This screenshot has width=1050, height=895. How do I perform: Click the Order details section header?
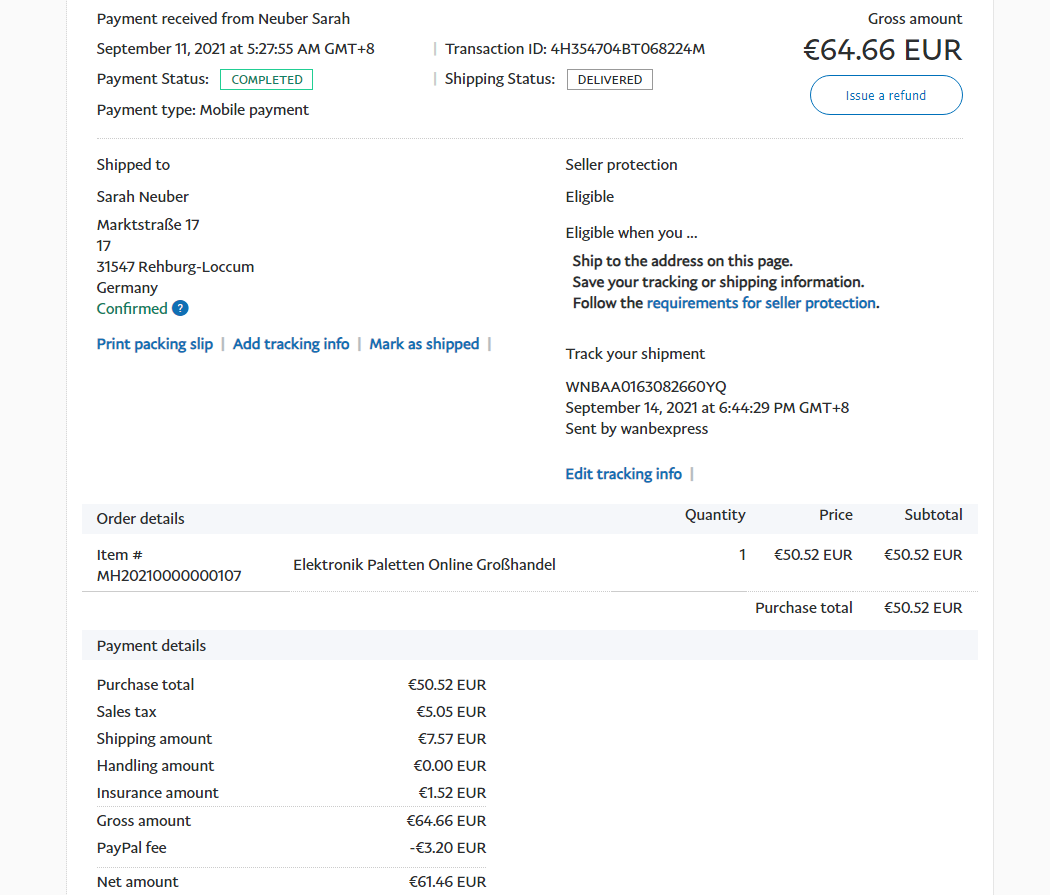pos(141,519)
